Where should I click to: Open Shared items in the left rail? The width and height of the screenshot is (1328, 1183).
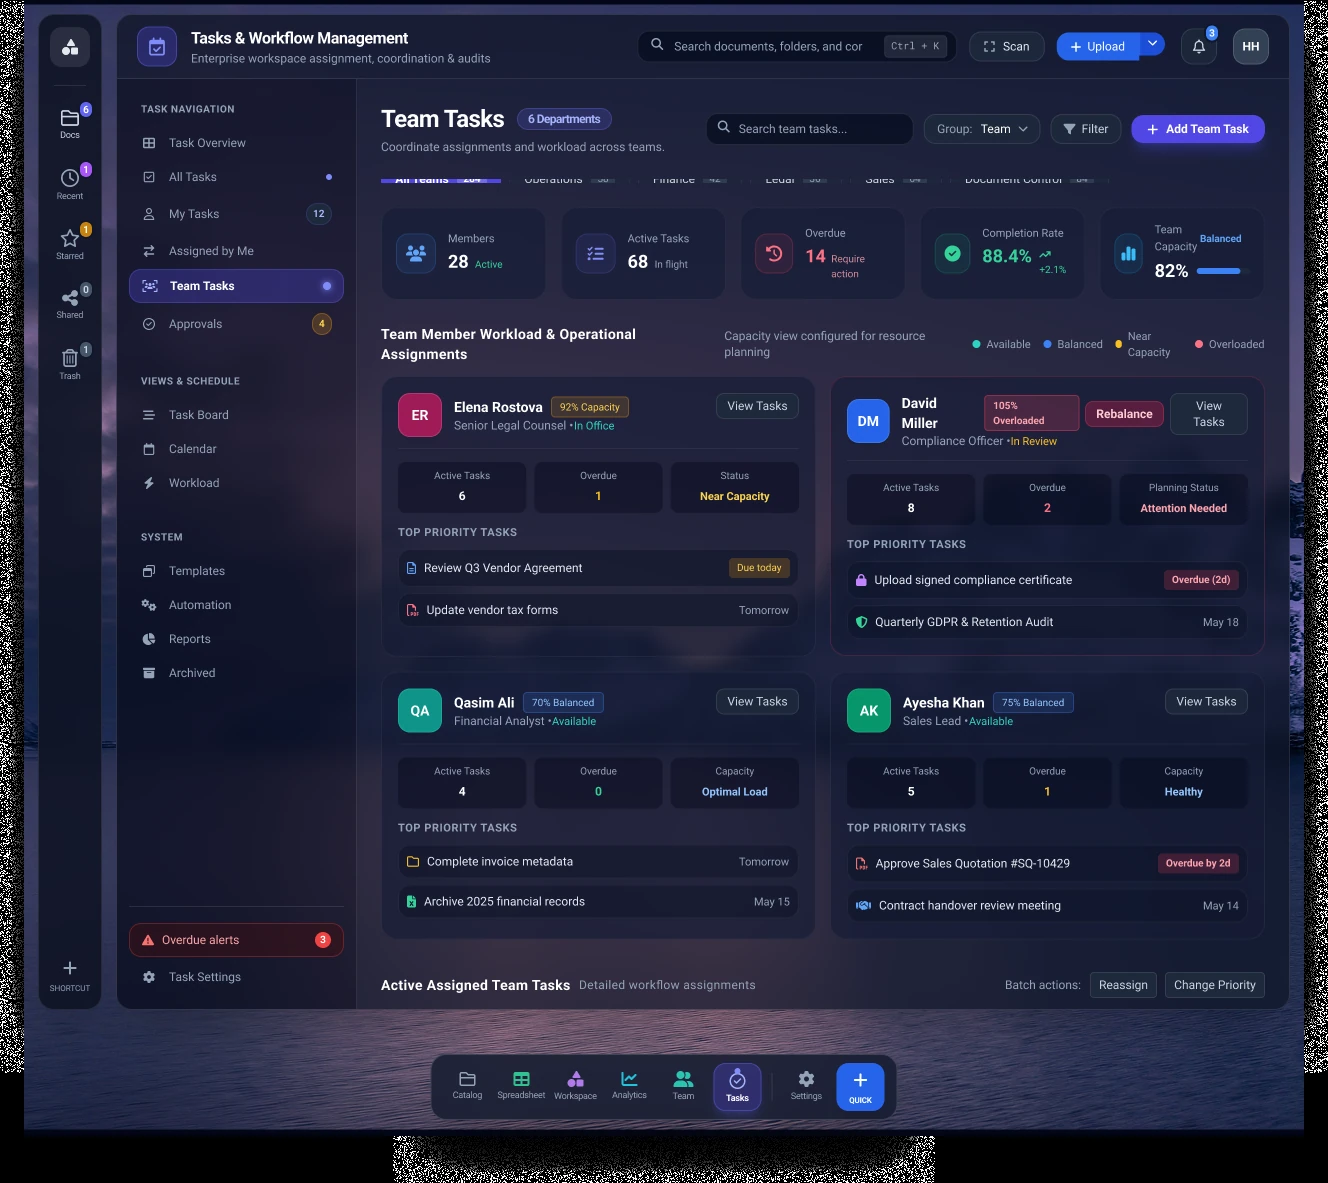click(x=70, y=302)
